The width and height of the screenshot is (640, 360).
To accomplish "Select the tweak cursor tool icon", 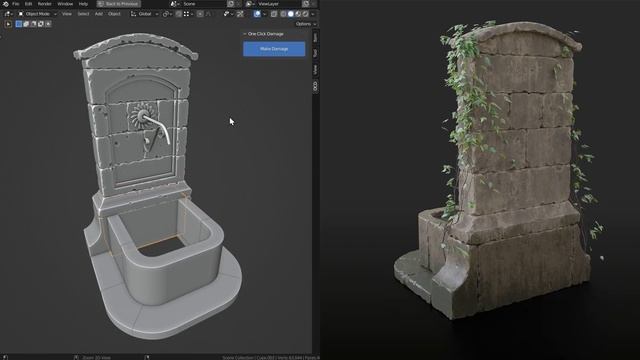I will point(8,24).
